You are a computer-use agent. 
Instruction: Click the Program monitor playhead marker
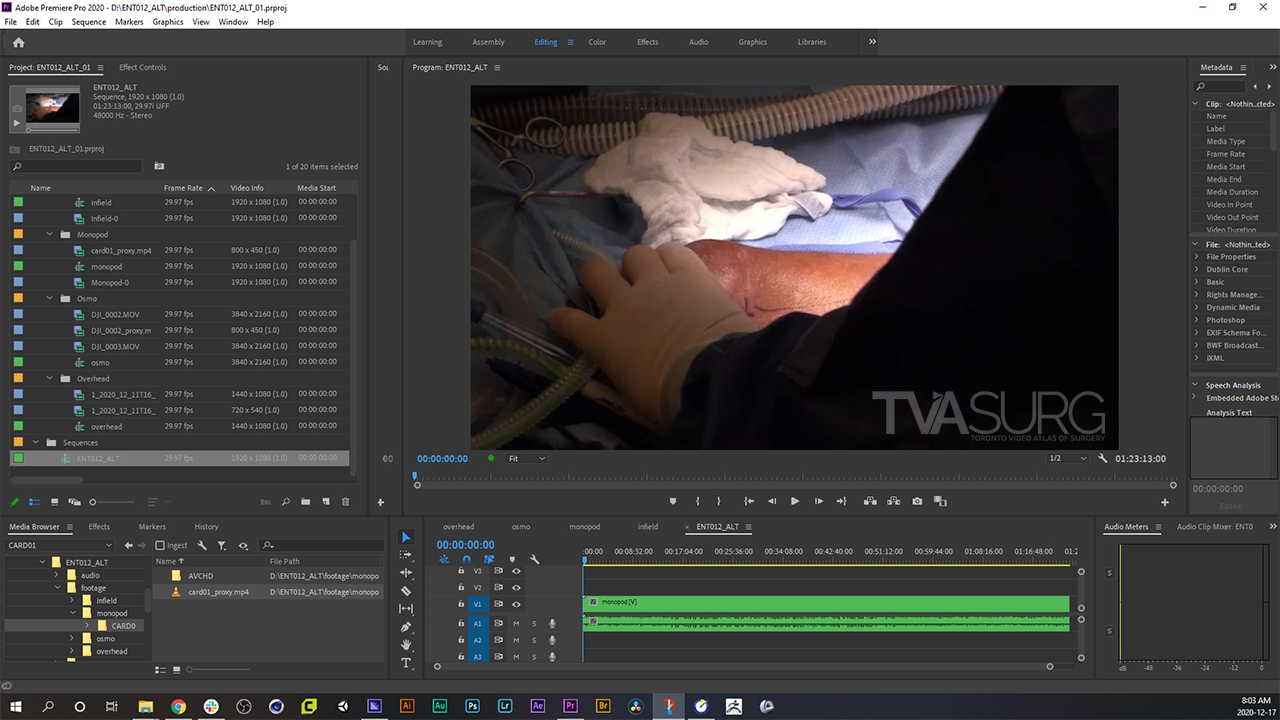click(416, 478)
